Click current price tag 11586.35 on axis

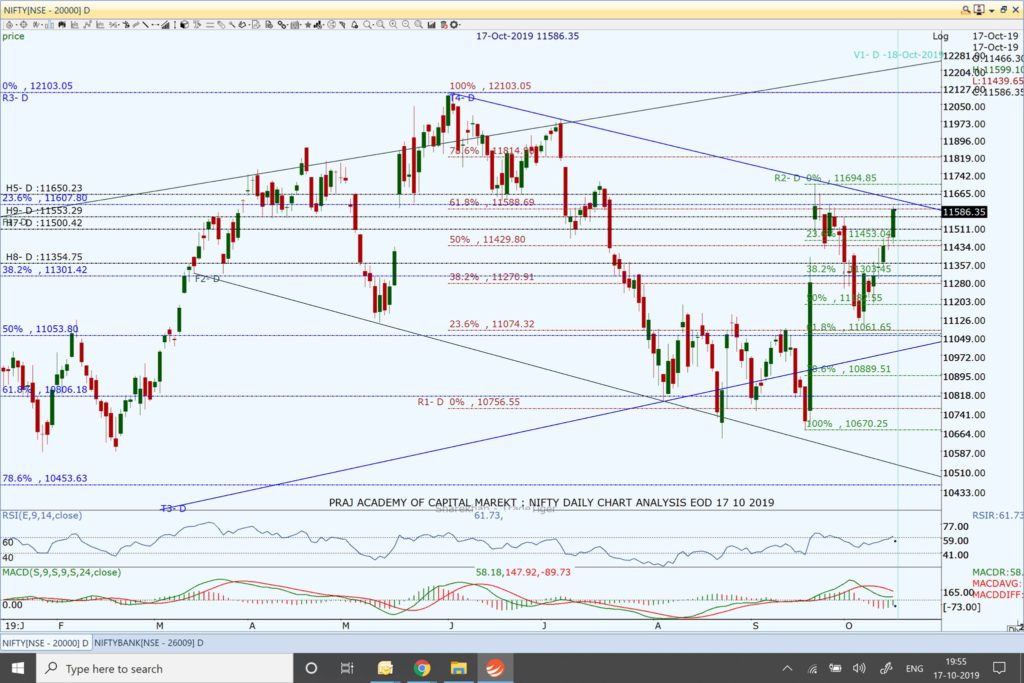tap(964, 212)
